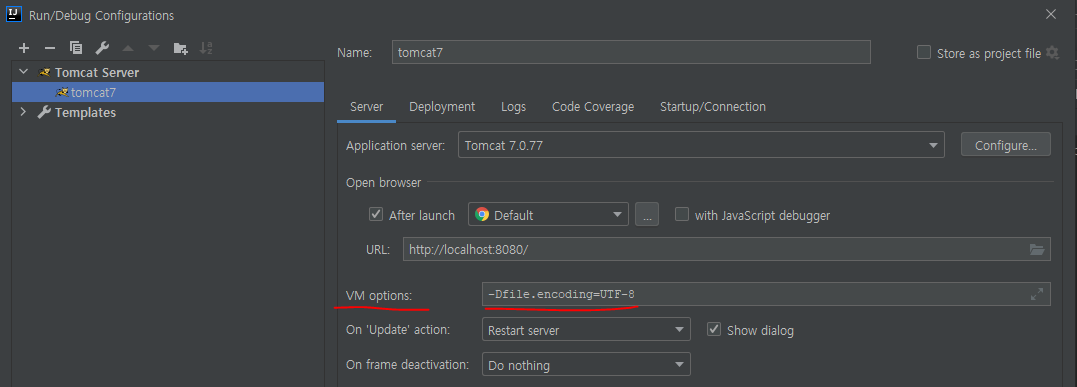Image resolution: width=1077 pixels, height=387 pixels.
Task: Click the Name input field
Action: (x=631, y=52)
